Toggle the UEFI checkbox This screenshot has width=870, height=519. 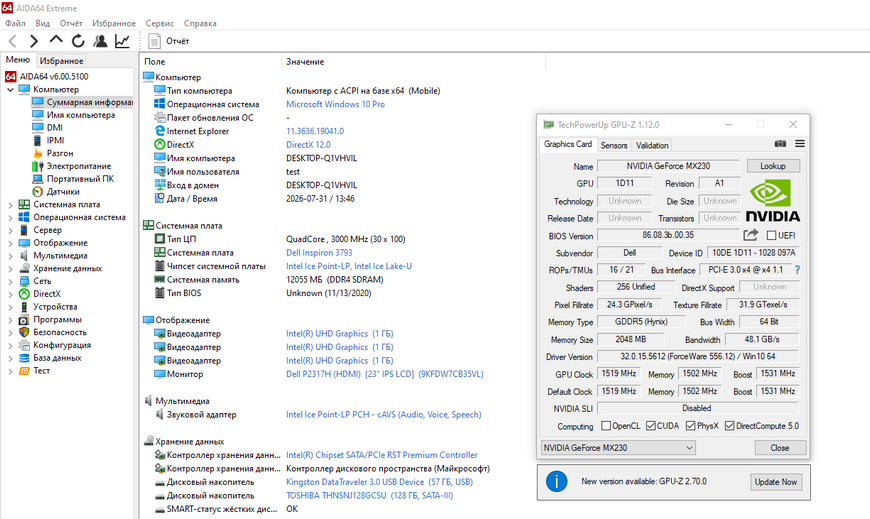[x=771, y=235]
